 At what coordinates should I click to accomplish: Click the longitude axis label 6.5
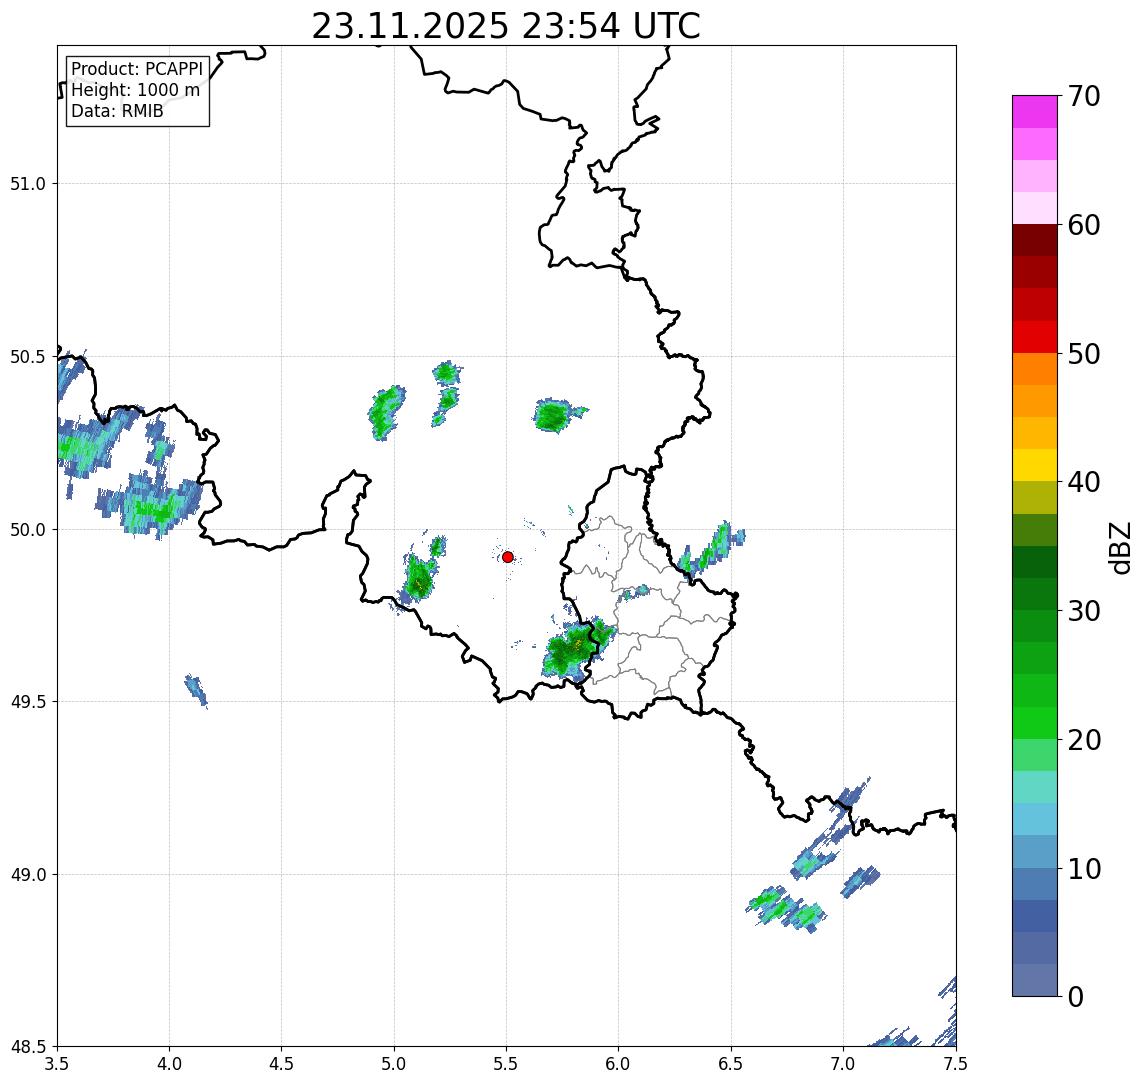[x=731, y=1064]
